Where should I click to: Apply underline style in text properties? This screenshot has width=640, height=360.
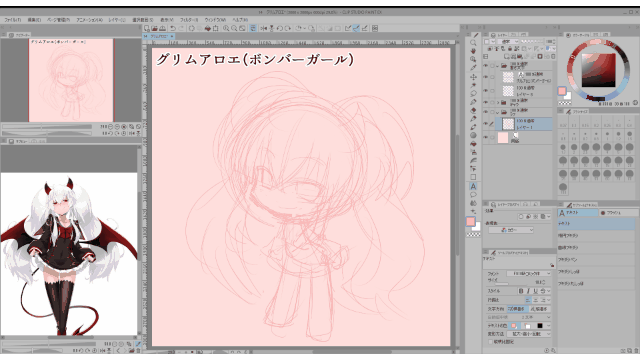coord(535,291)
